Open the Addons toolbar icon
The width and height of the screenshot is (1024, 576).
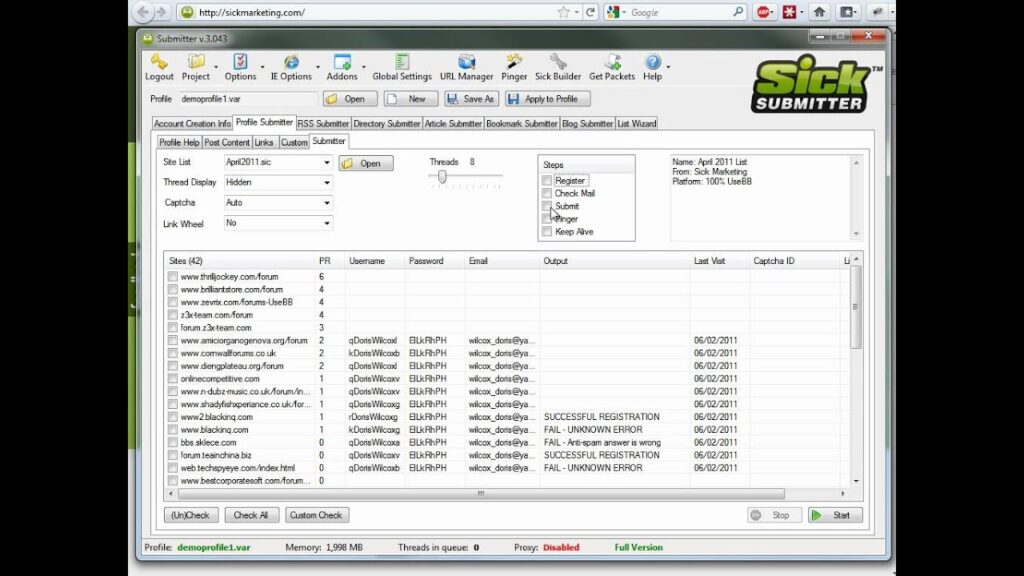tap(342, 67)
